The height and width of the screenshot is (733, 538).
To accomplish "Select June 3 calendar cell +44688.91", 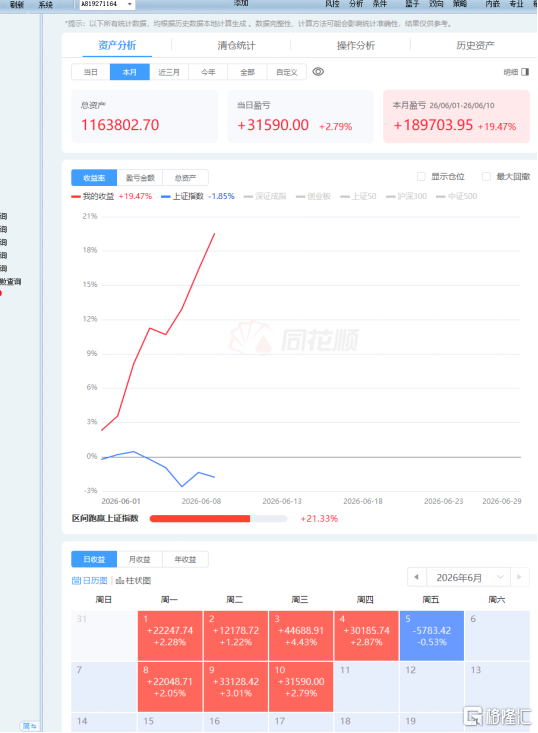I will (x=301, y=636).
